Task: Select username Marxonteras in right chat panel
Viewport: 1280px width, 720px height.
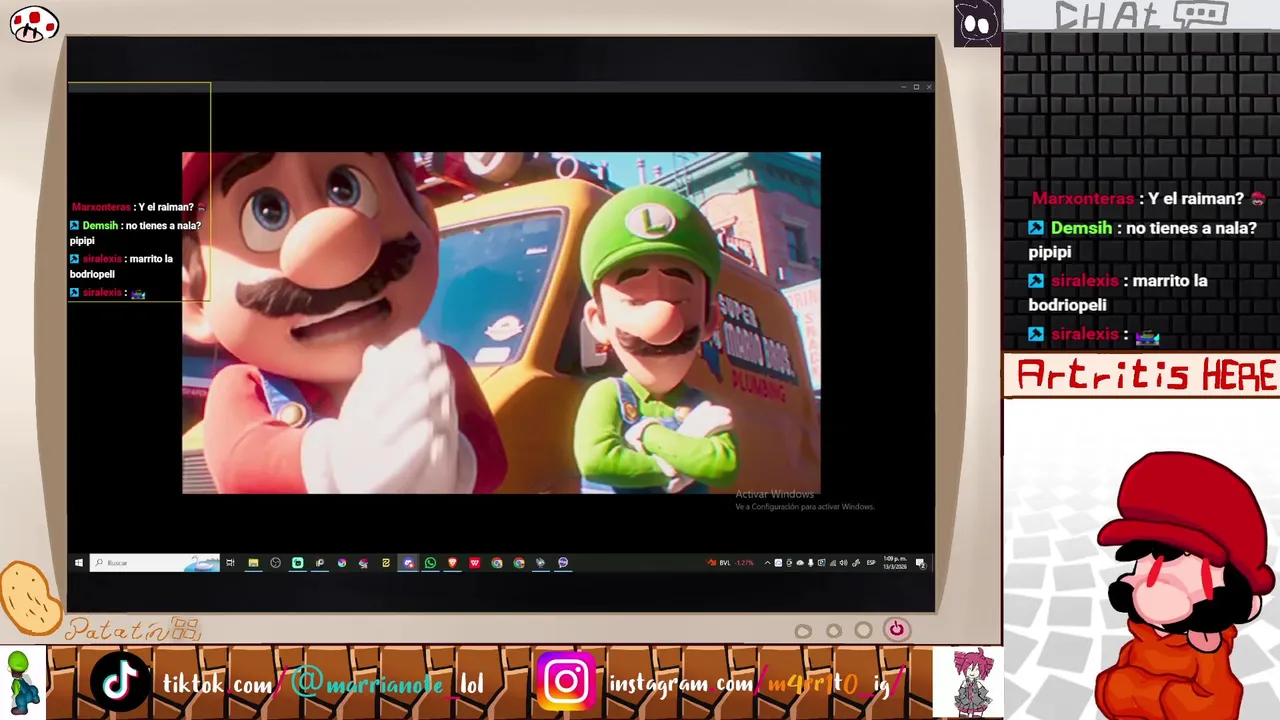Action: (1083, 199)
